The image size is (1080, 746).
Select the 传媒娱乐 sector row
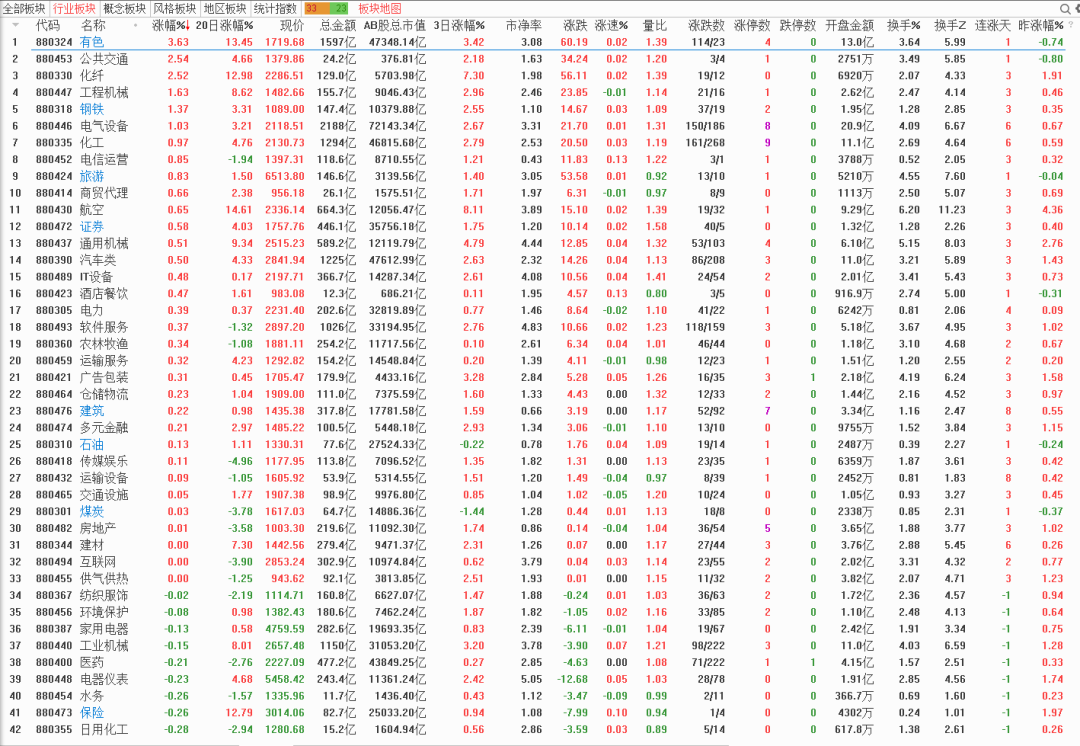[540, 461]
